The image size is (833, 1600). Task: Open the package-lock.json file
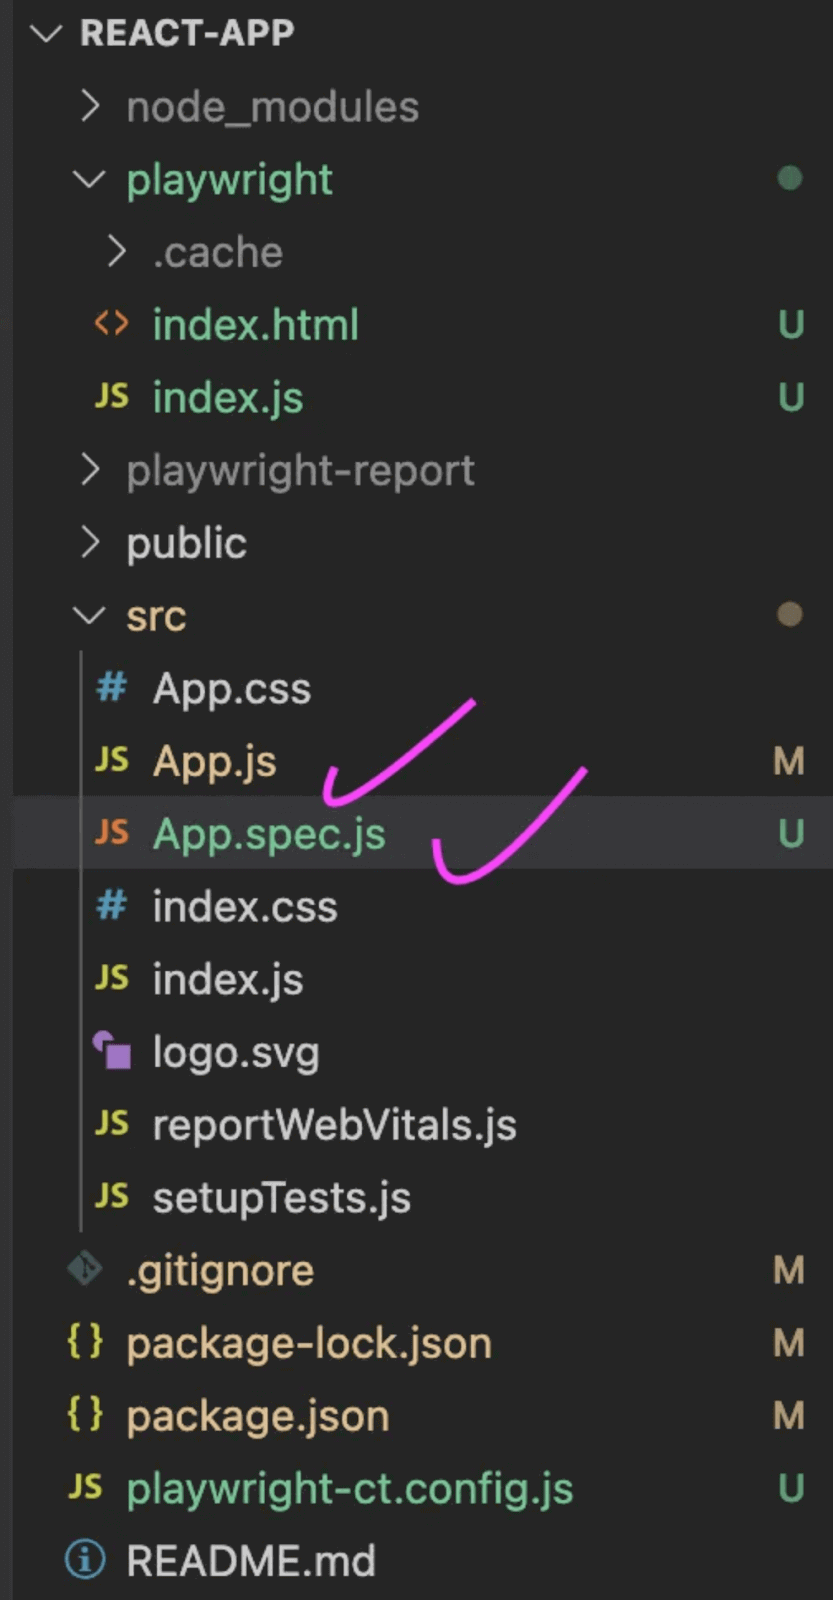coord(309,1343)
